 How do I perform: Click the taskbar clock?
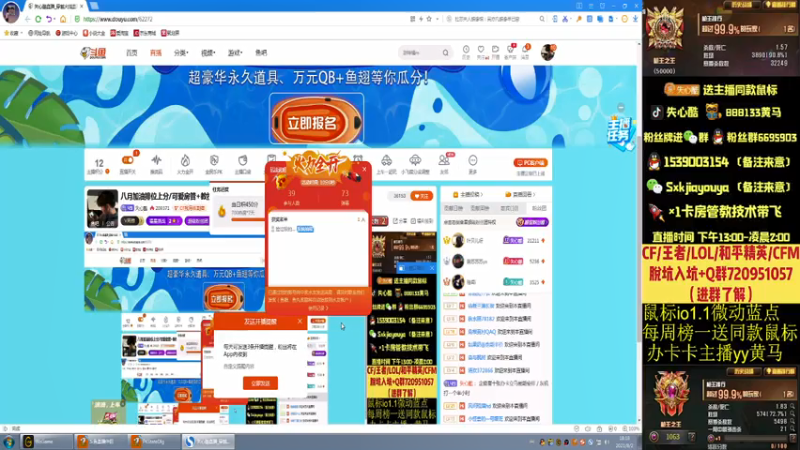625,441
